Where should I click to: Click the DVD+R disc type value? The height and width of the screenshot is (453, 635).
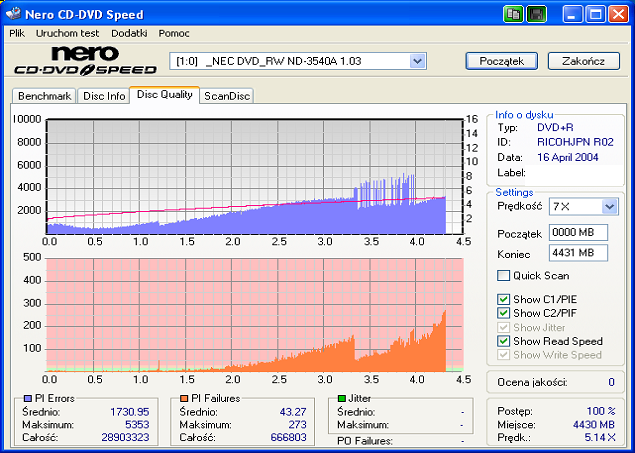pos(555,128)
